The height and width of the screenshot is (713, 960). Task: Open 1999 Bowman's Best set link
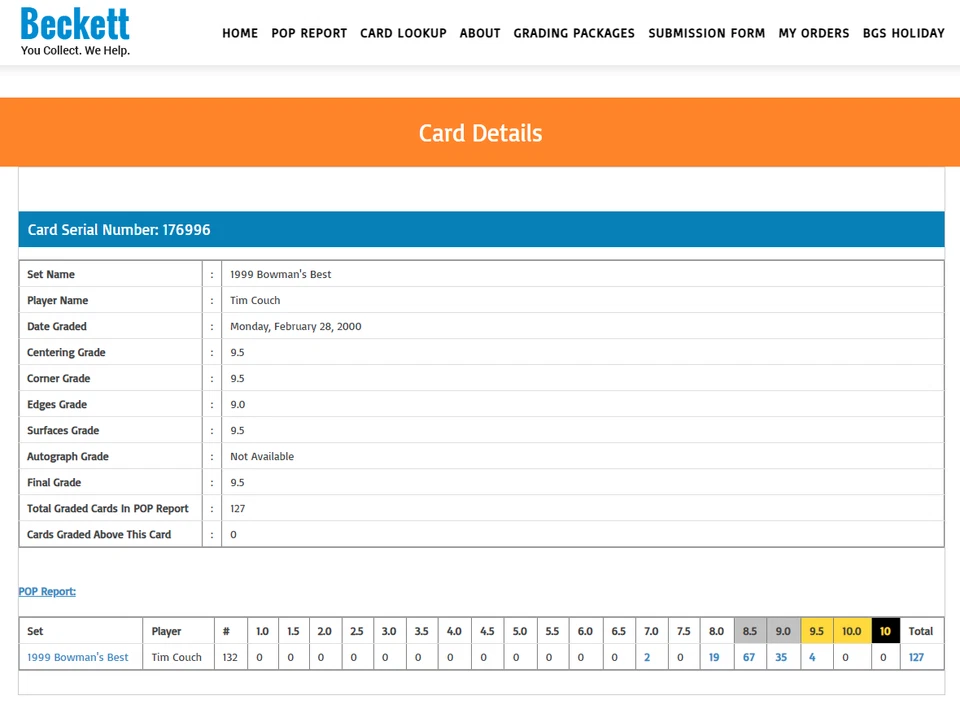click(x=78, y=657)
